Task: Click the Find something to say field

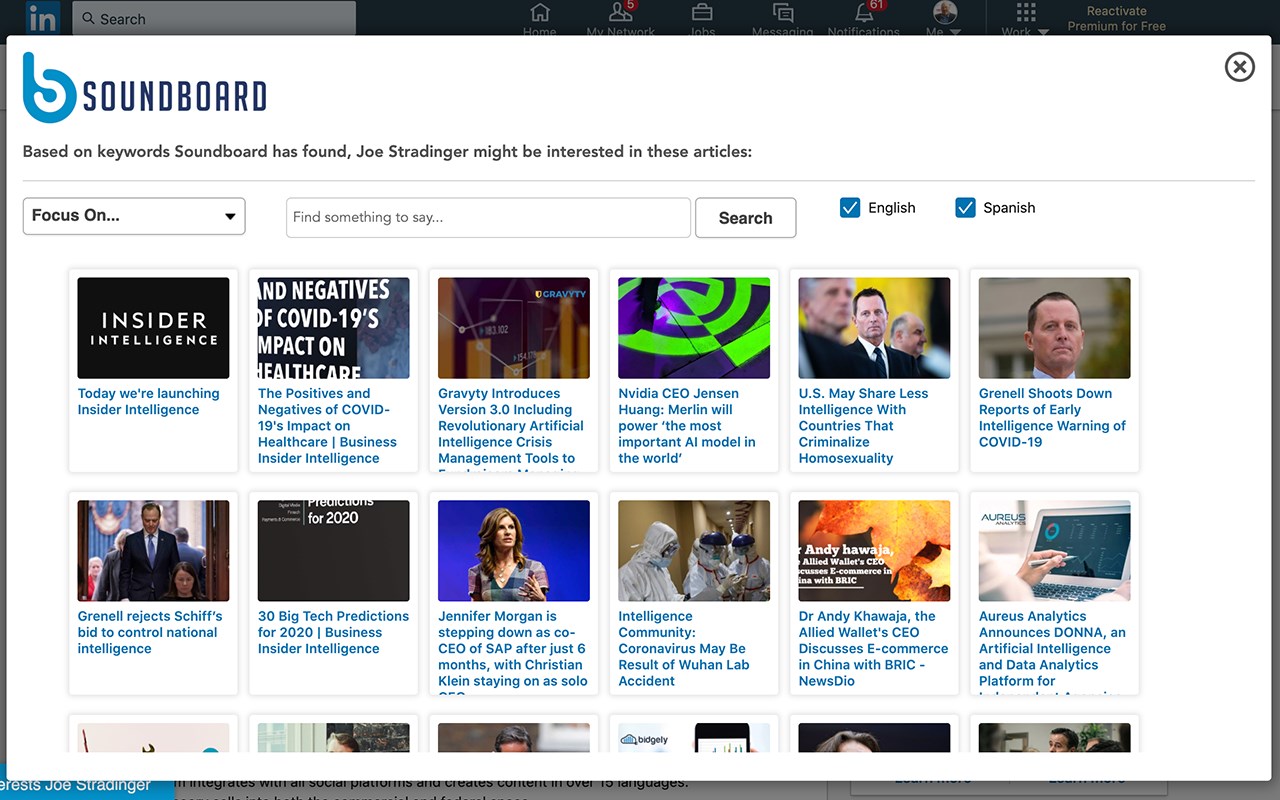Action: pyautogui.click(x=488, y=218)
